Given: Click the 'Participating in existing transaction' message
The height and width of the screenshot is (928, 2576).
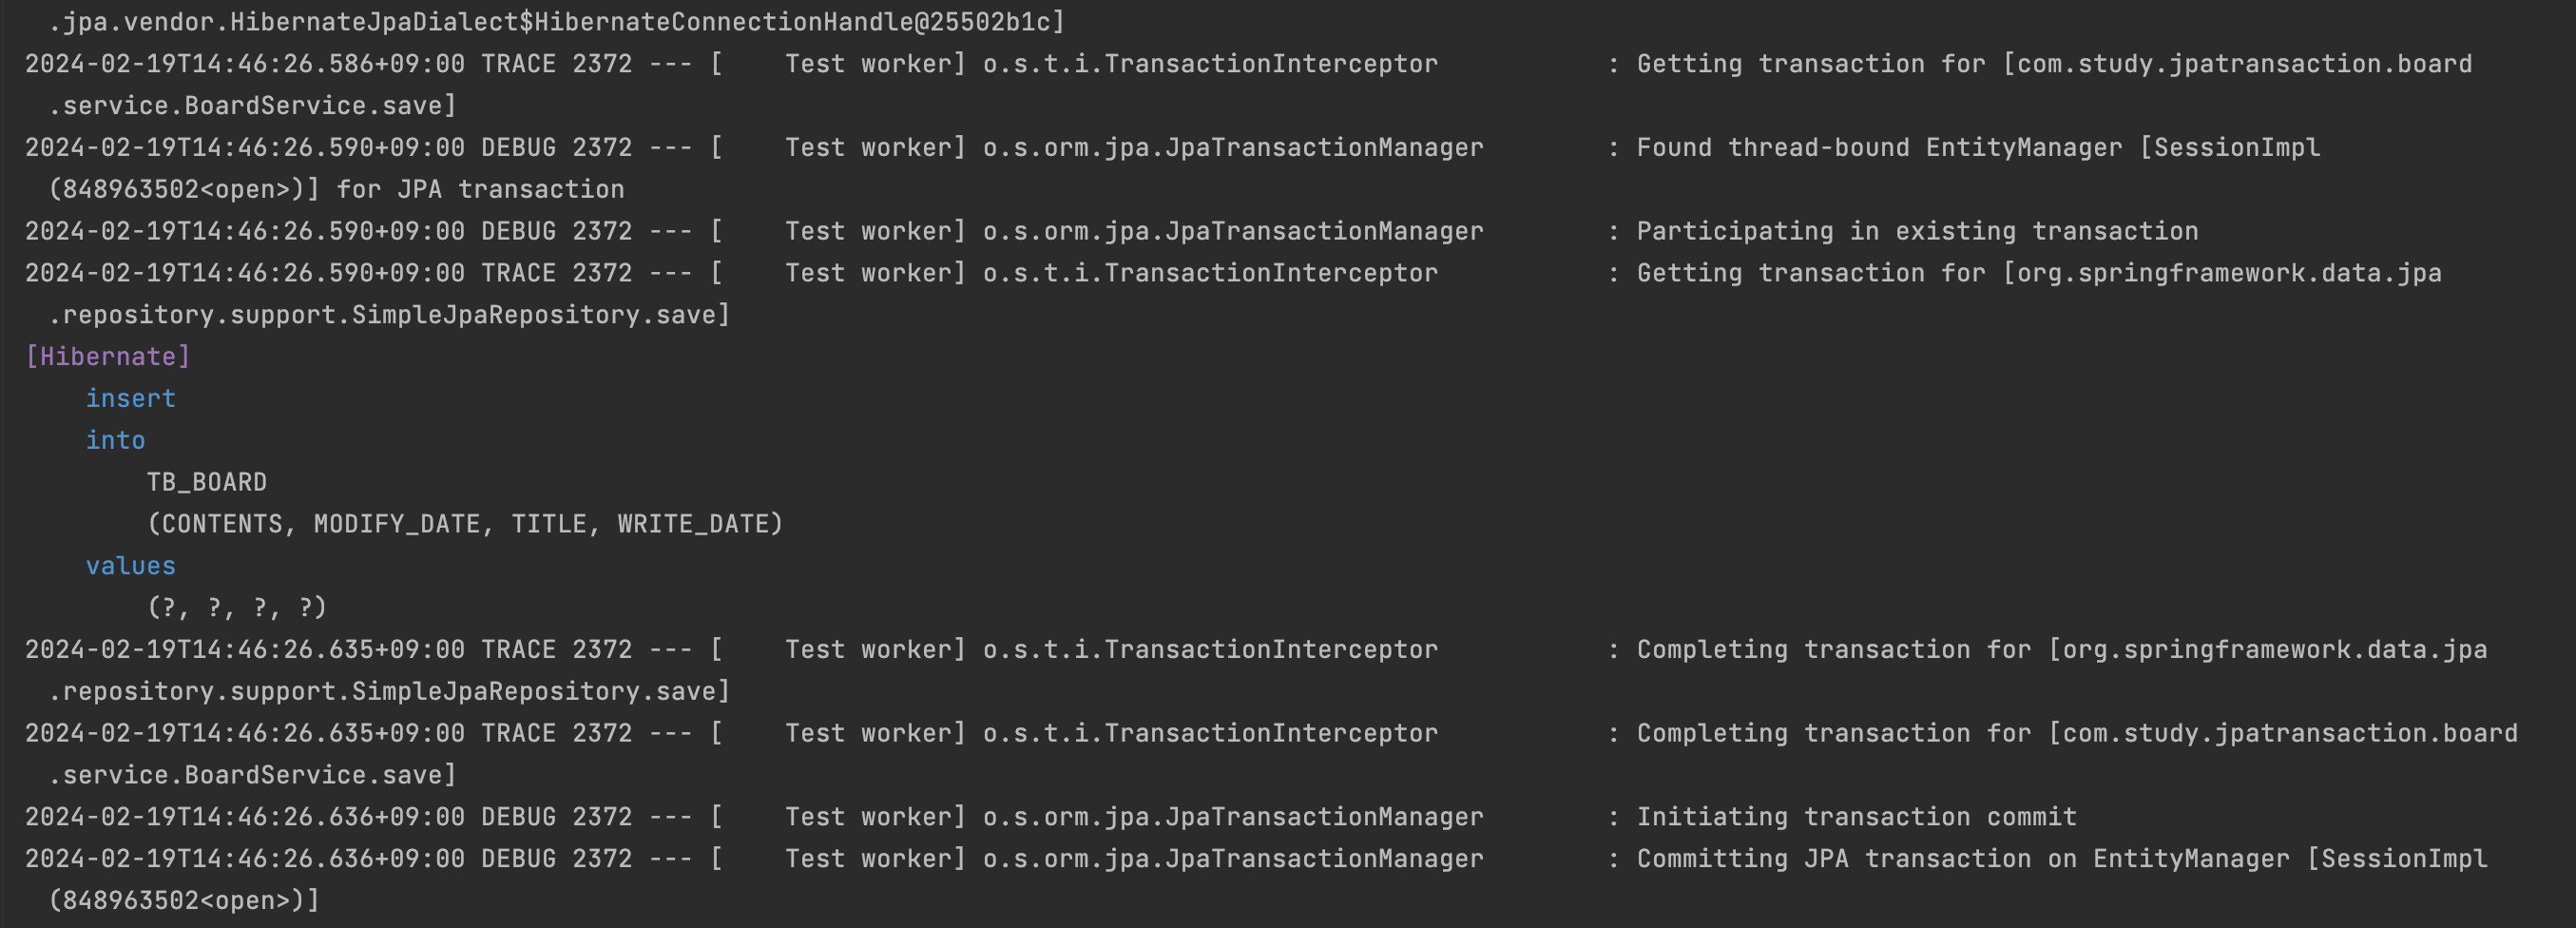Looking at the screenshot, I should (1917, 231).
